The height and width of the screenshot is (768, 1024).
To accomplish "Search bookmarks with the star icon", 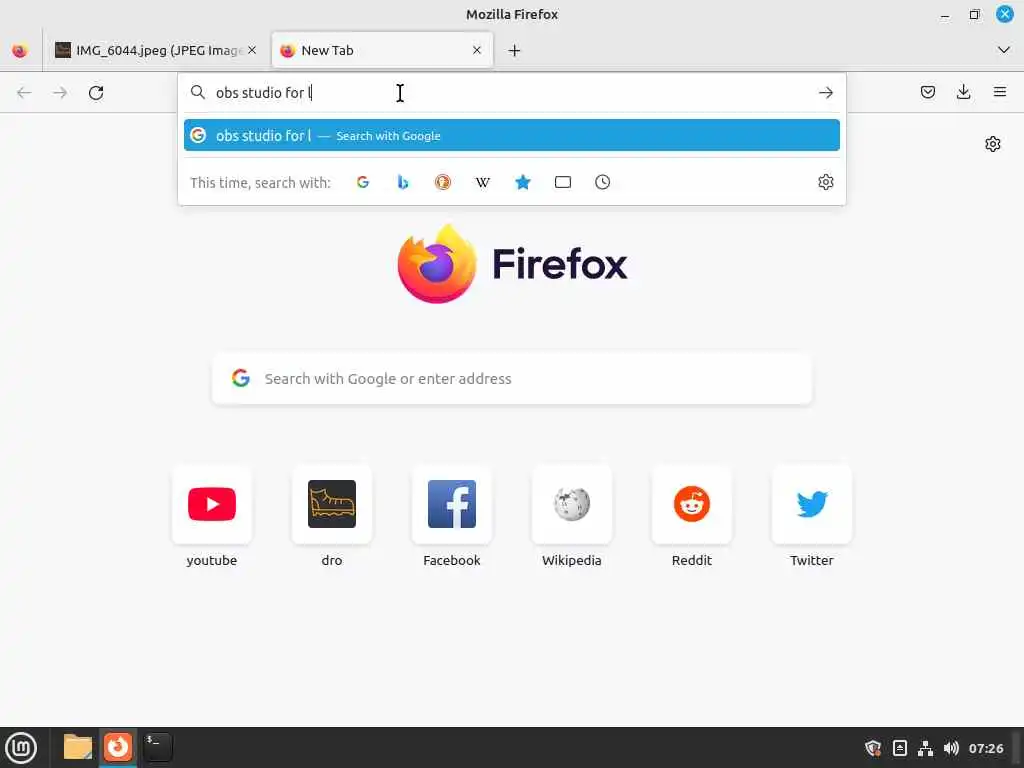I will point(522,182).
